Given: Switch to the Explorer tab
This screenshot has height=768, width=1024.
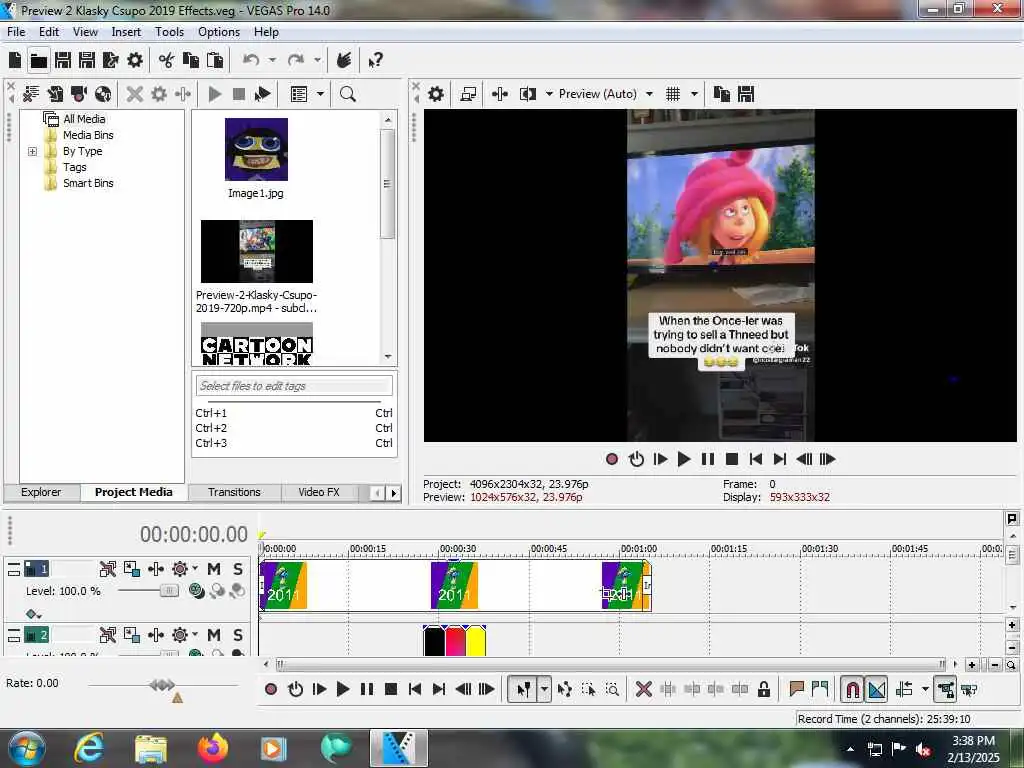Looking at the screenshot, I should point(40,492).
